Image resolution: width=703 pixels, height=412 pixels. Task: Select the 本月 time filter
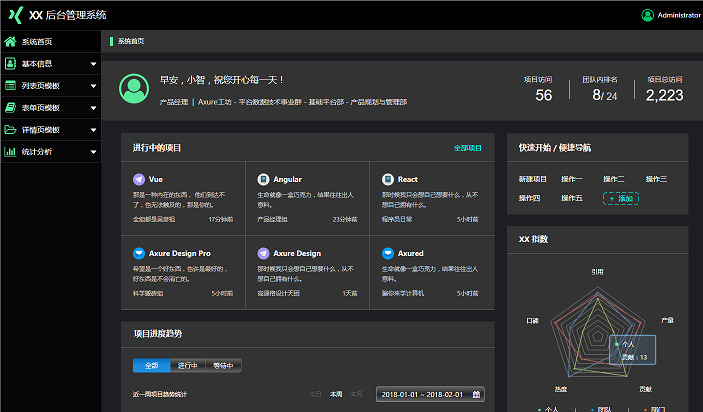356,395
